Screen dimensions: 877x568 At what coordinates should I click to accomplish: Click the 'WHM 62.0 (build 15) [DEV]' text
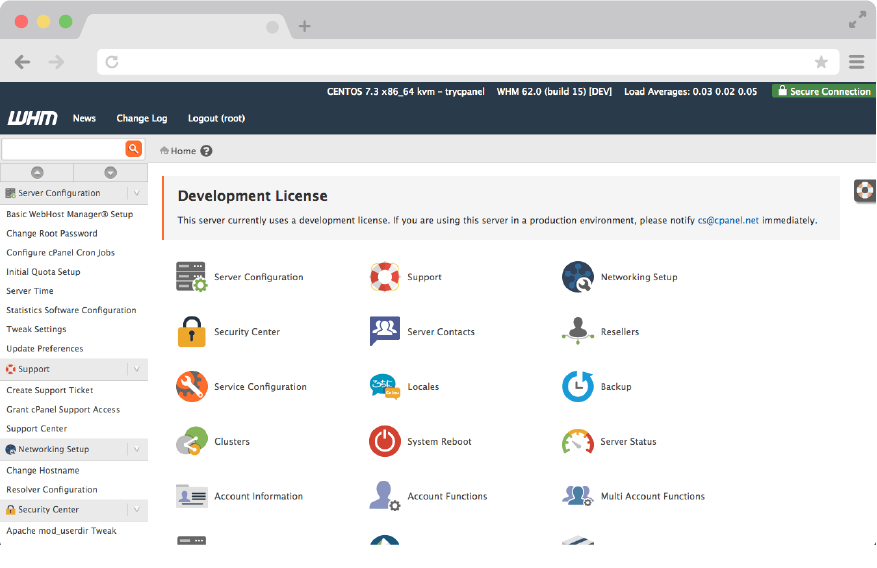pos(554,92)
